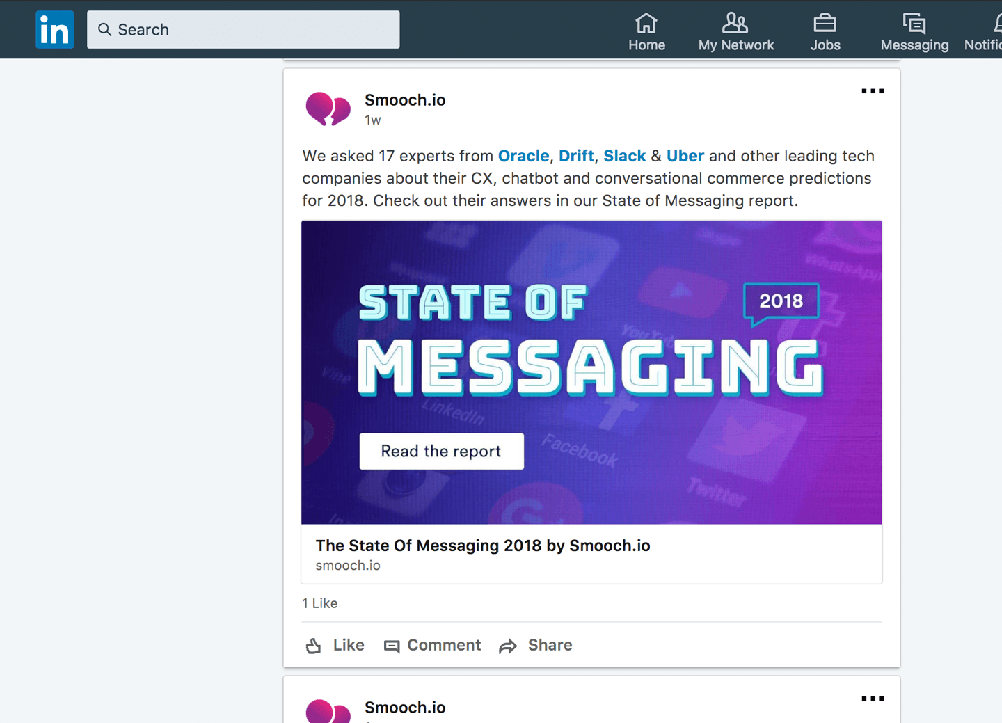Viewport: 1002px width, 723px height.
Task: Click the Search input field
Action: click(243, 30)
